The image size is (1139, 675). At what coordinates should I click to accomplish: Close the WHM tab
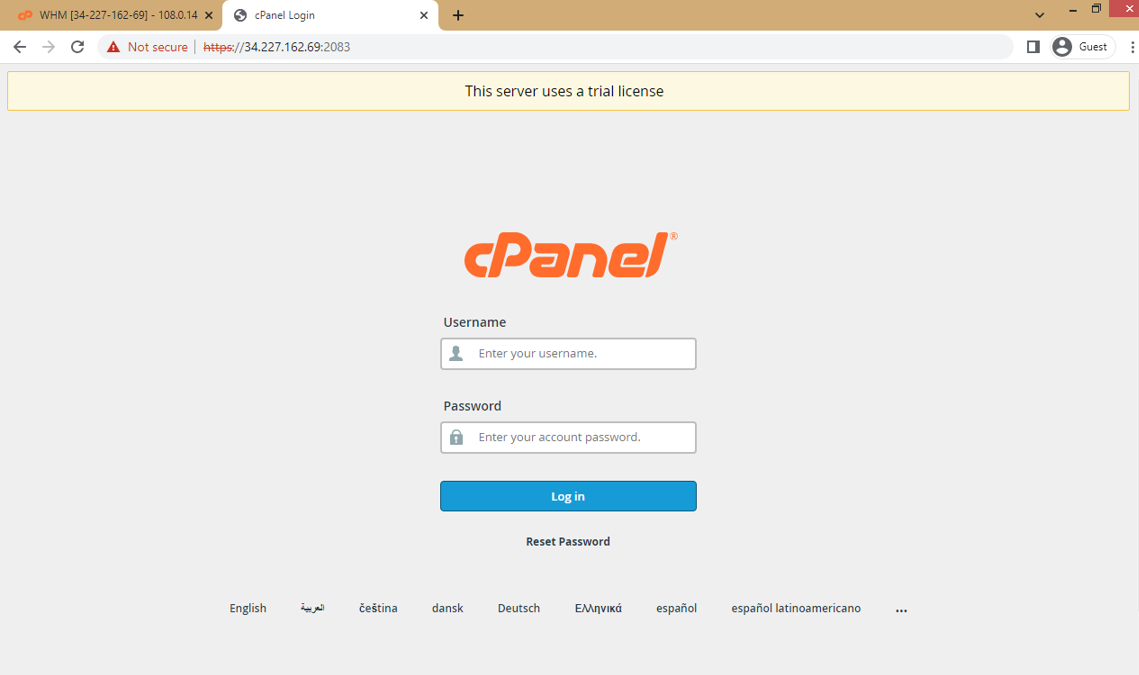click(x=209, y=15)
